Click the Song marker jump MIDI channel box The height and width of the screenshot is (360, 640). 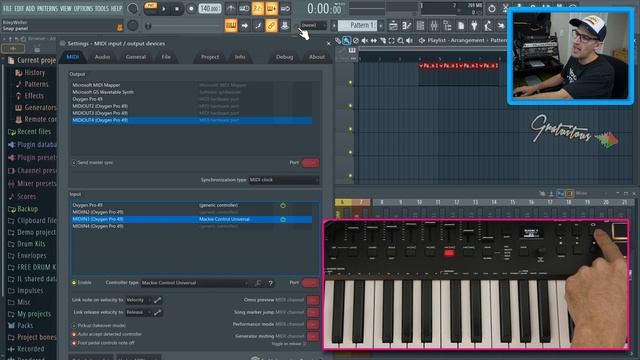click(x=313, y=312)
